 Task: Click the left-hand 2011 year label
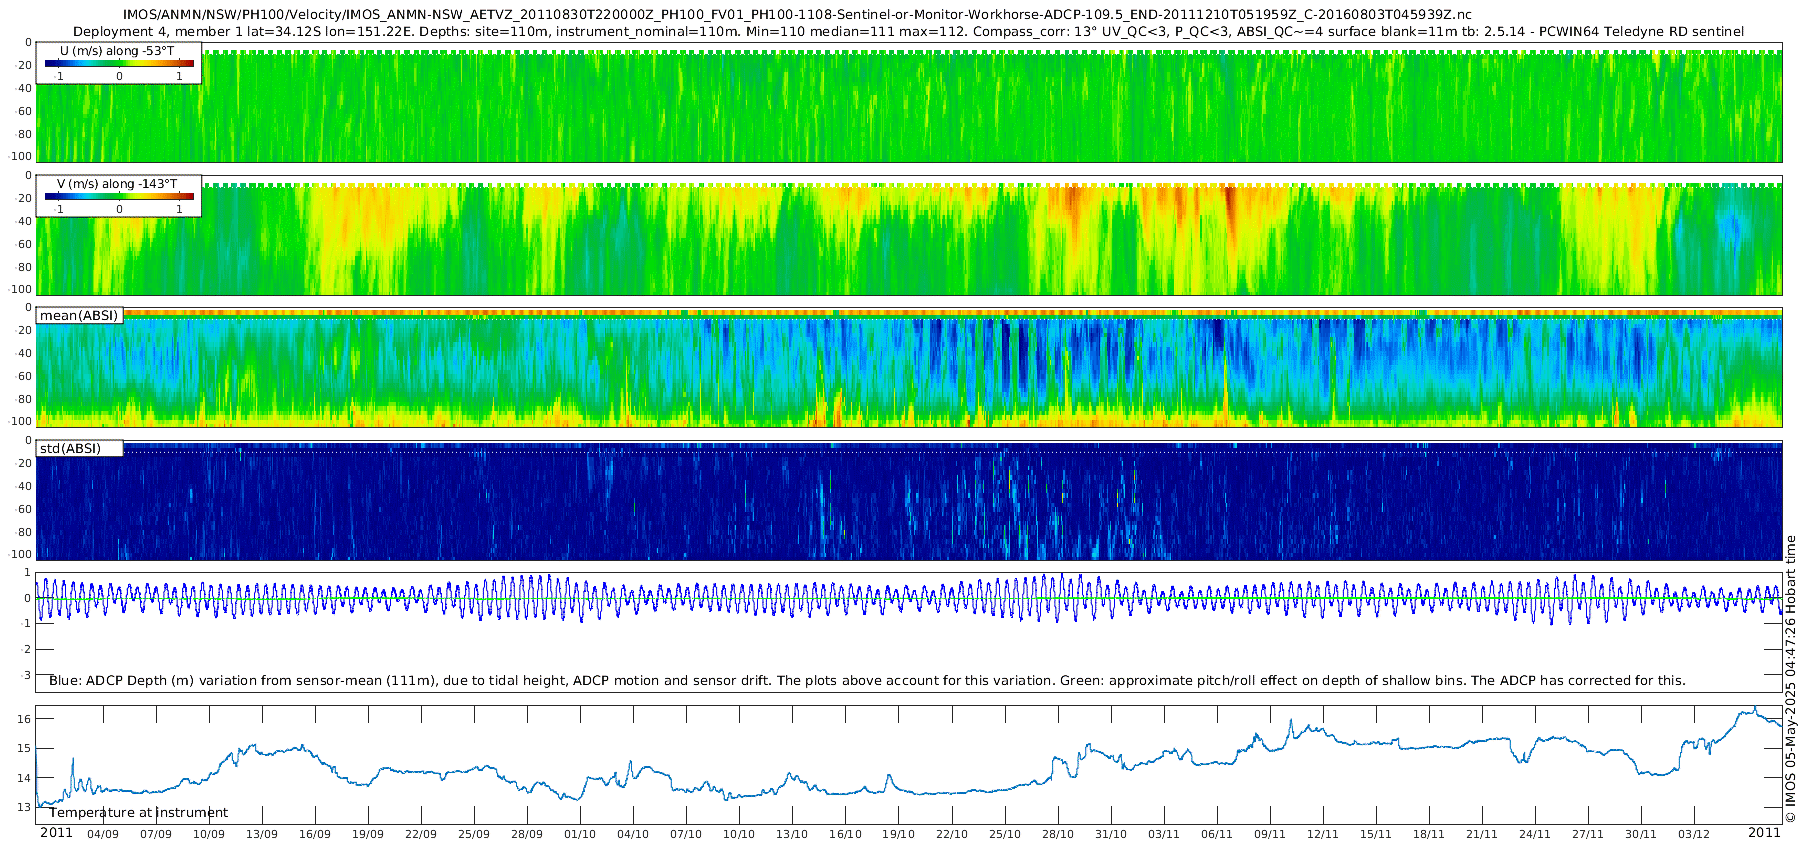click(56, 833)
